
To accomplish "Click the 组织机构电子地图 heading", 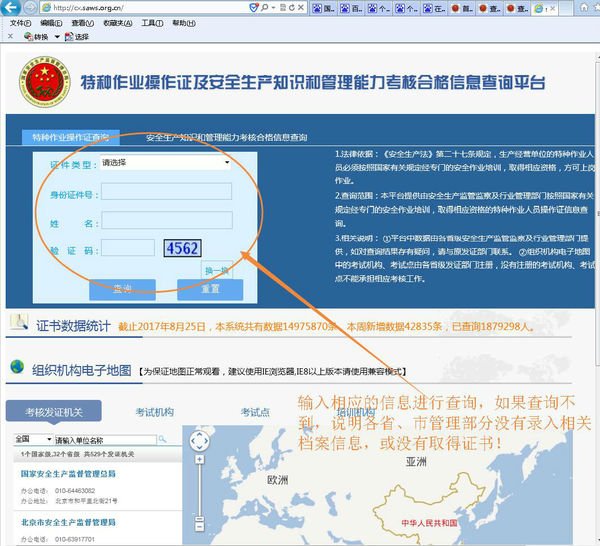I will click(82, 370).
